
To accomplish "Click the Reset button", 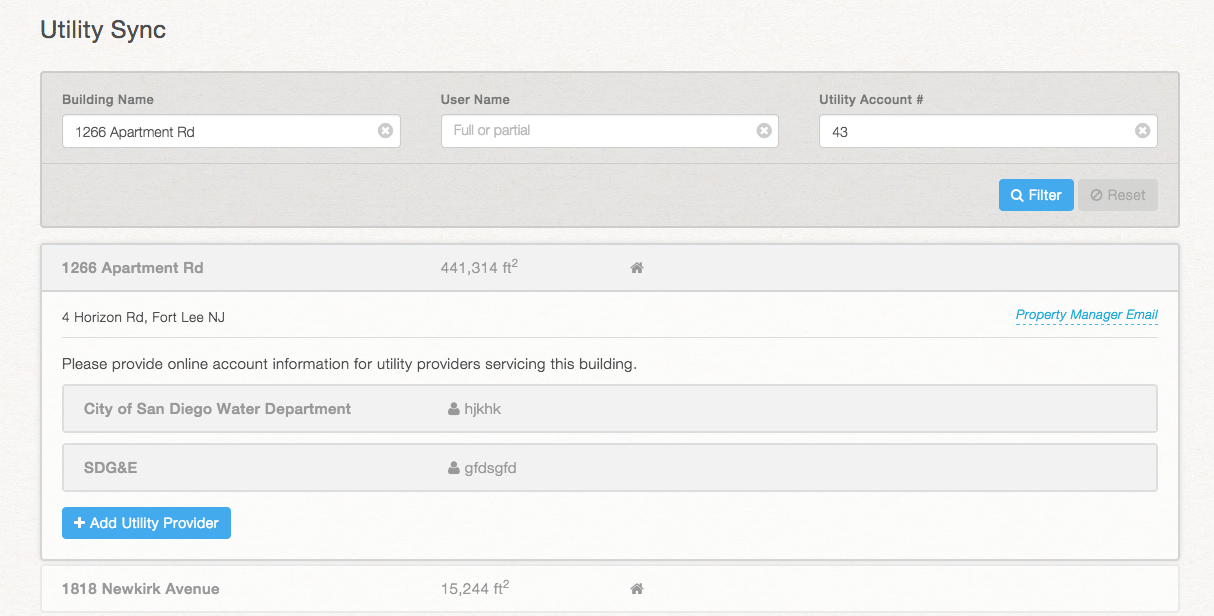I will tap(1118, 195).
